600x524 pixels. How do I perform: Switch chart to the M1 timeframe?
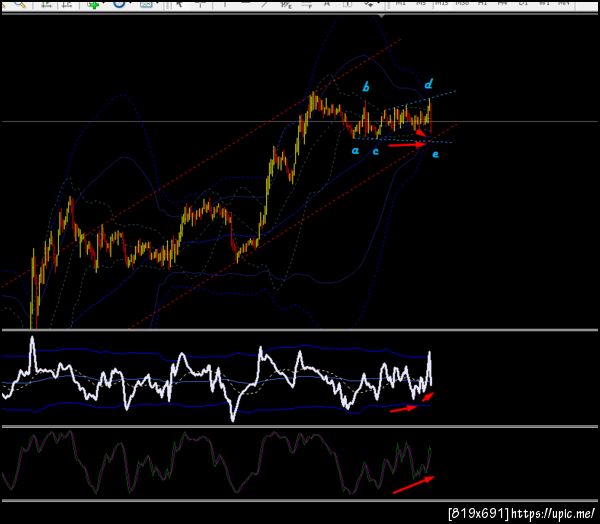[x=400, y=3]
